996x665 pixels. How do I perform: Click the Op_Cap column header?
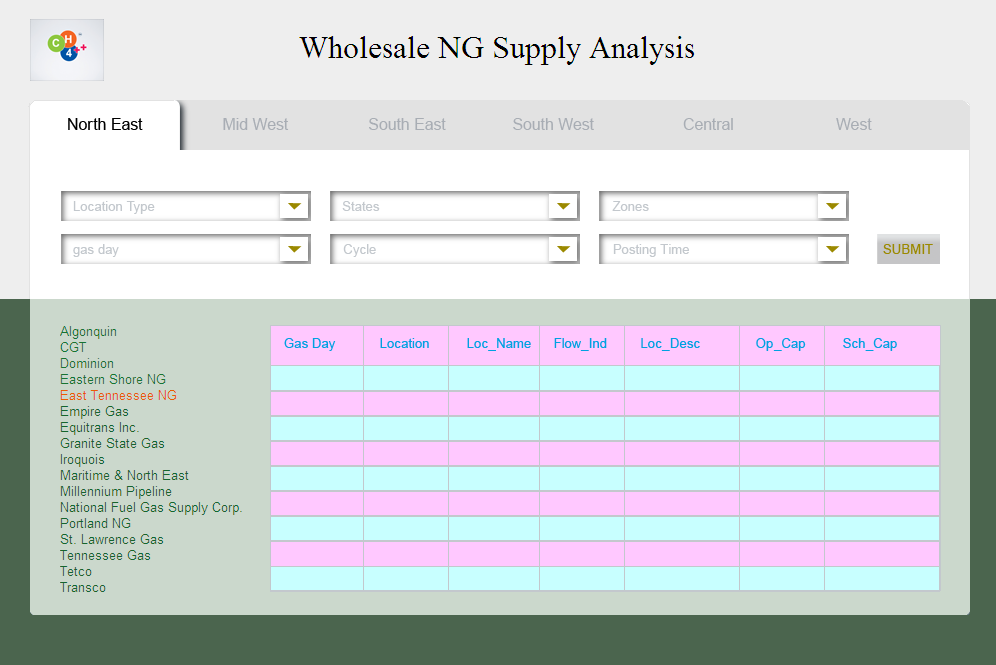(x=782, y=345)
